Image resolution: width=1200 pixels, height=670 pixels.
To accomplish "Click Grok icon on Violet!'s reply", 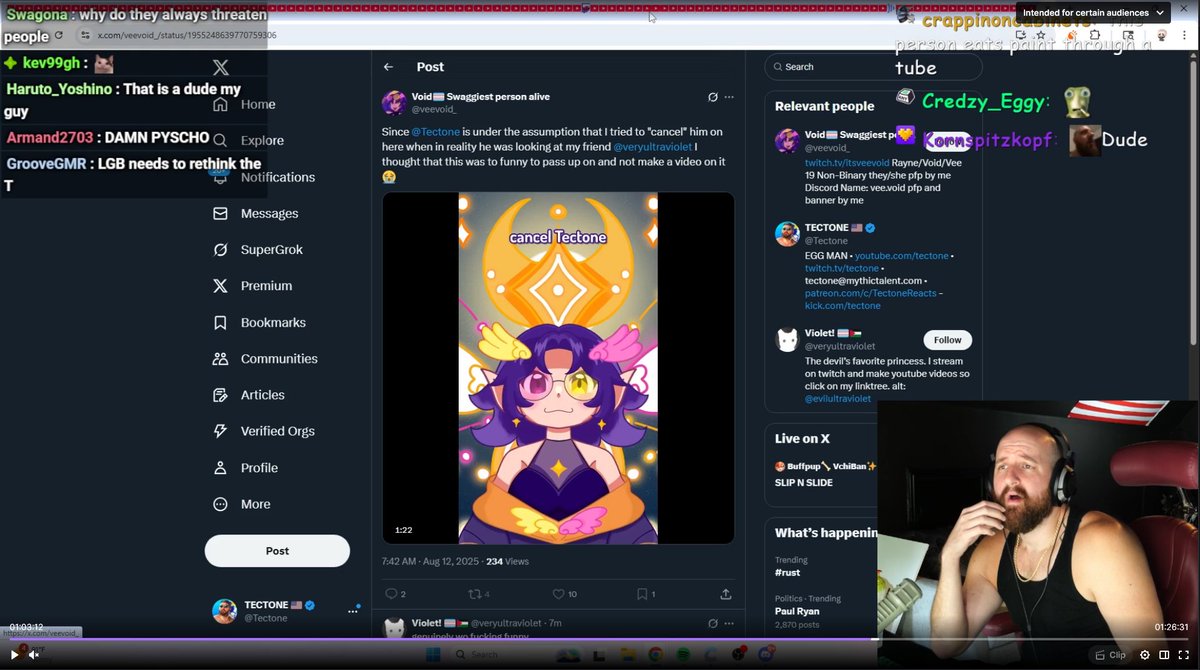I will pyautogui.click(x=712, y=623).
